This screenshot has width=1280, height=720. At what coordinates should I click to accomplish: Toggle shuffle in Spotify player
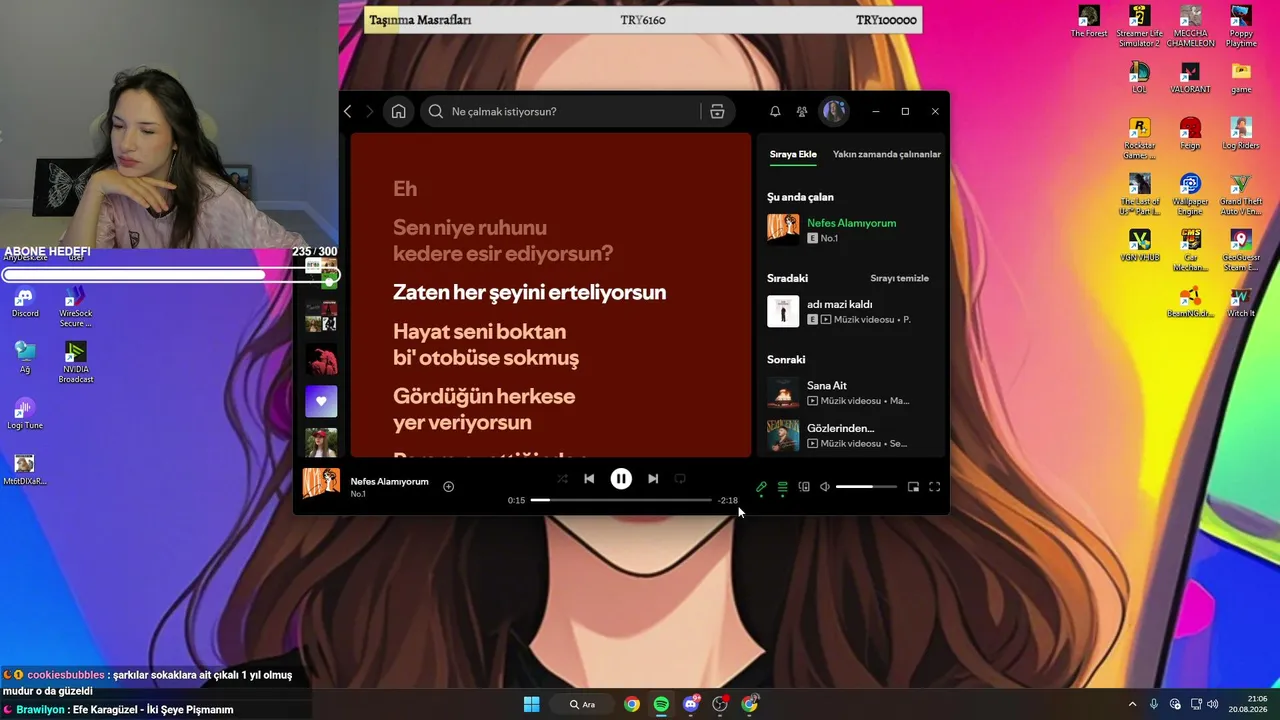(562, 479)
